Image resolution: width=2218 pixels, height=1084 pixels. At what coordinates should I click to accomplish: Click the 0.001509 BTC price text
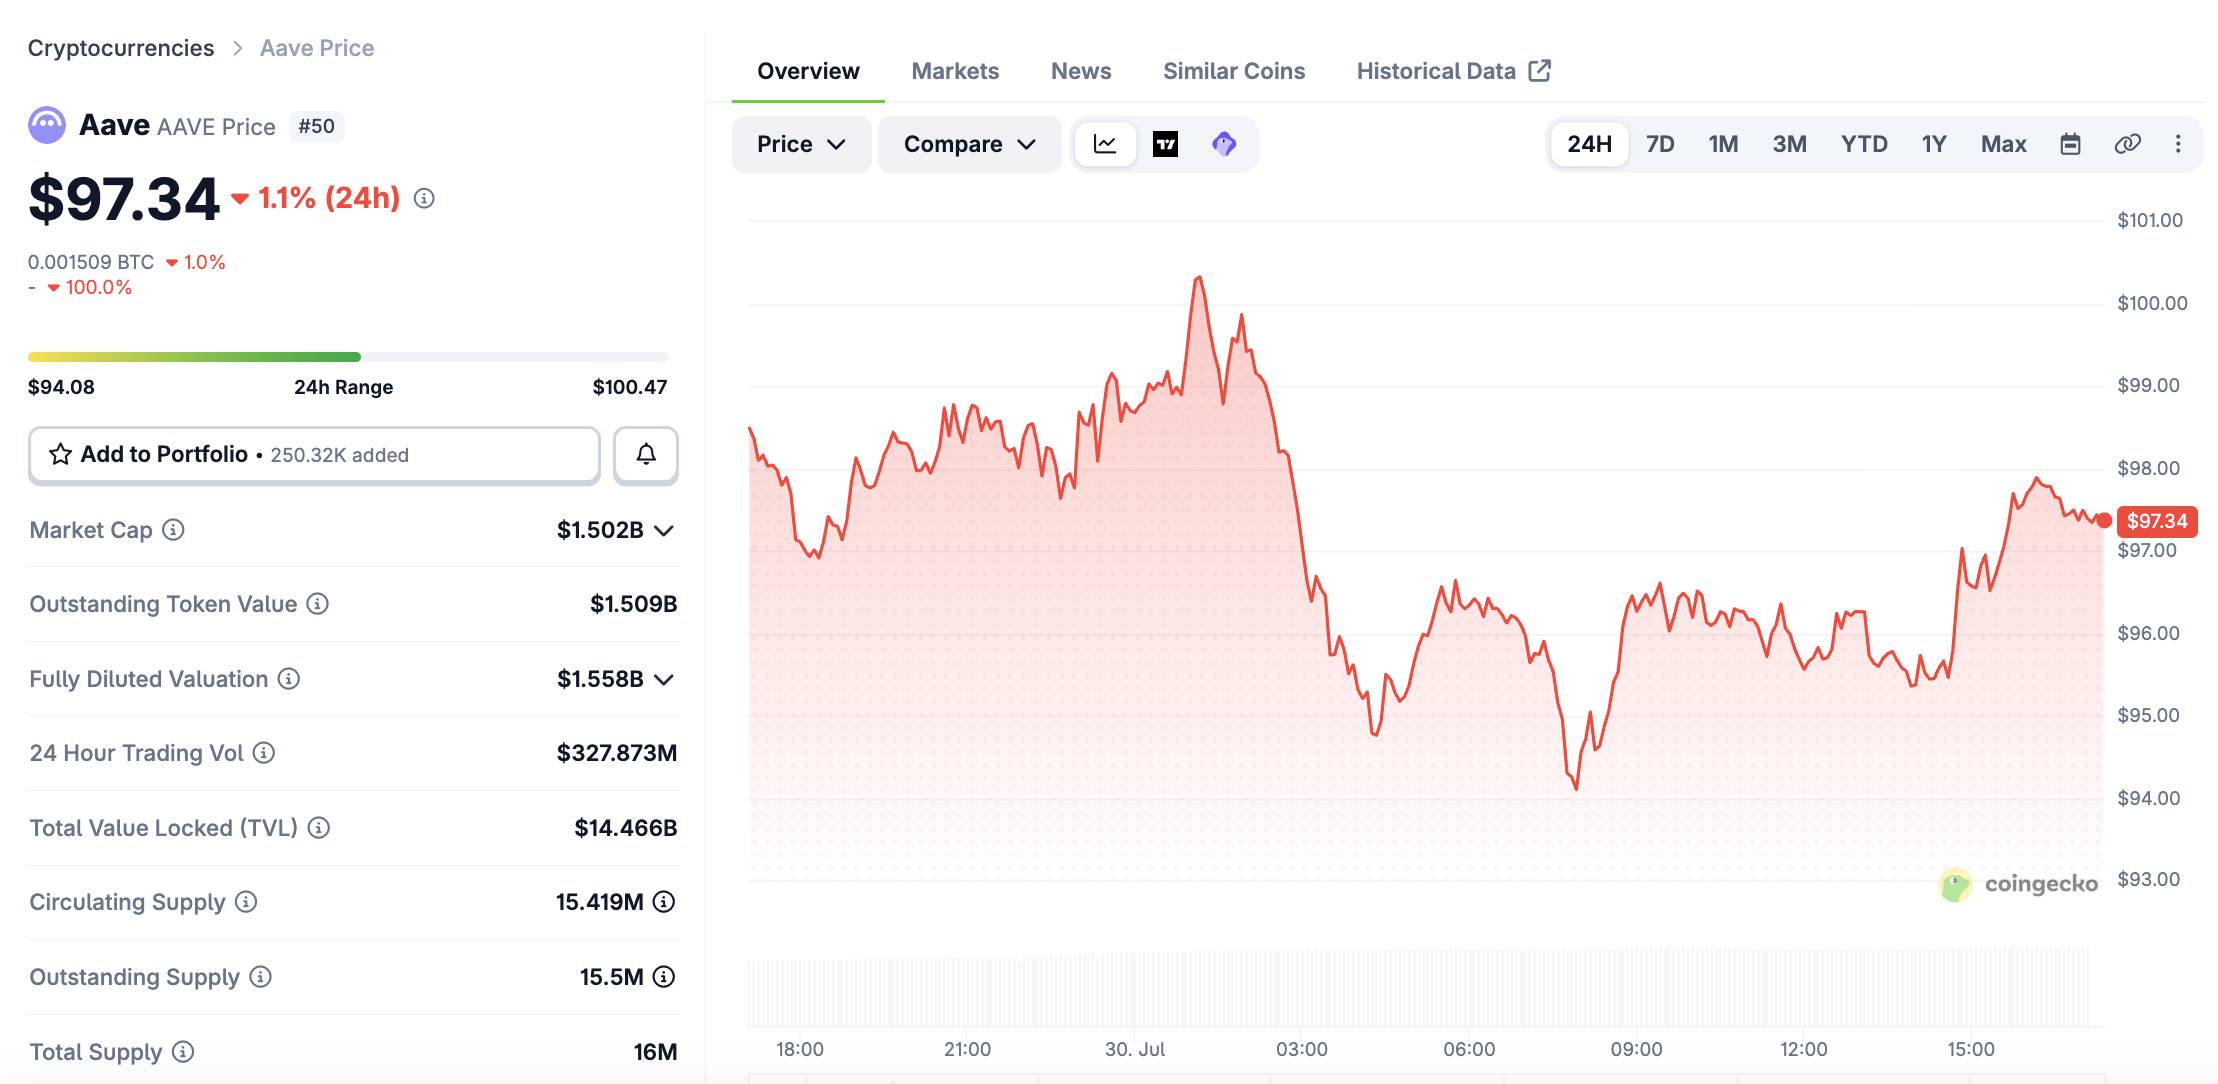pos(91,262)
